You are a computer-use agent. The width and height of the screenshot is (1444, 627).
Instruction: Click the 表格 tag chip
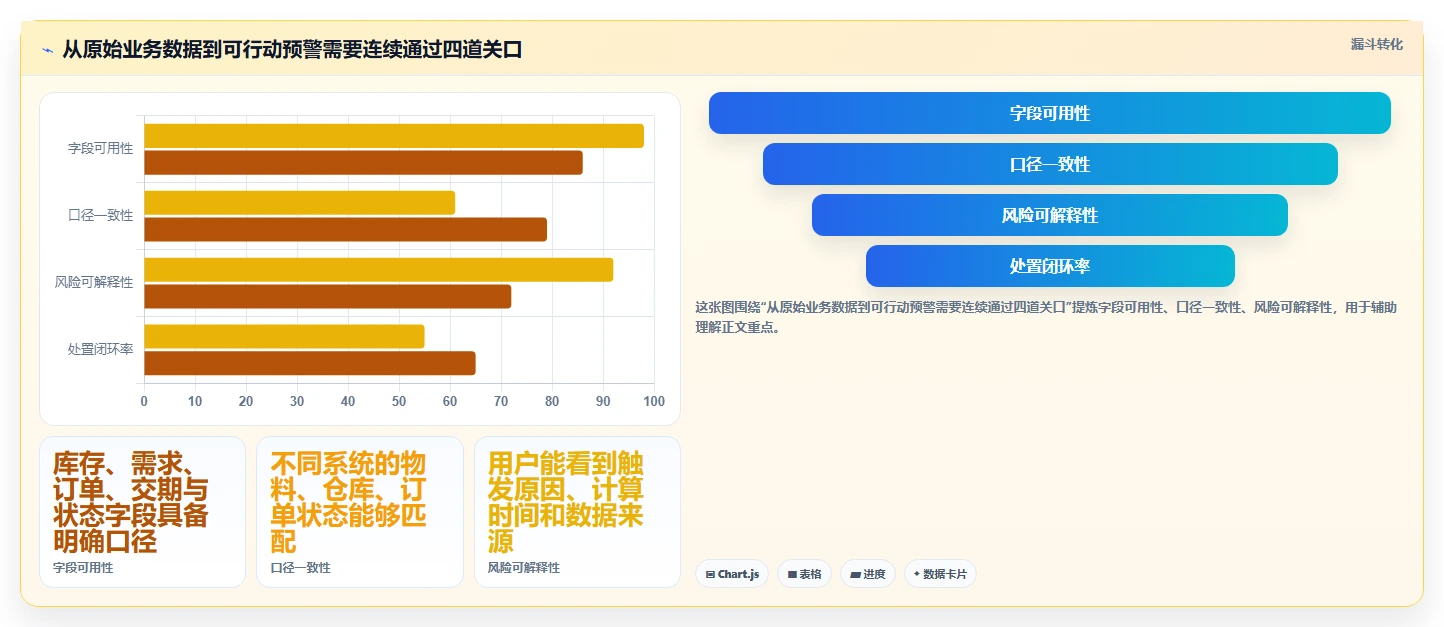tap(804, 574)
